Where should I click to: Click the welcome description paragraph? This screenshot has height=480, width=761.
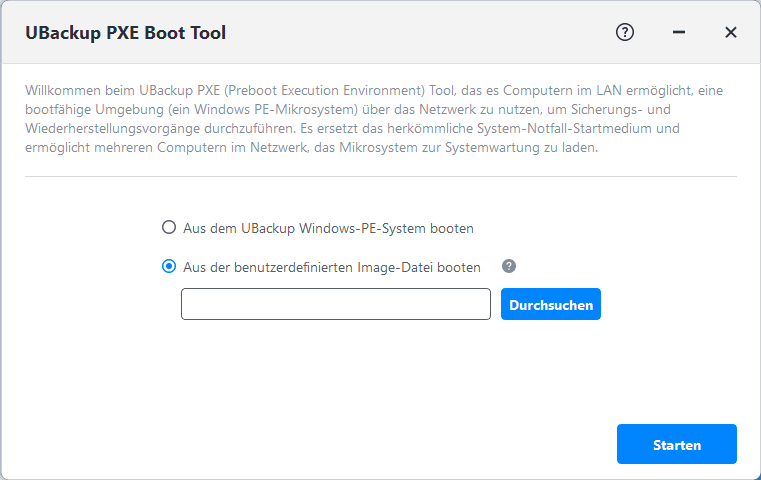point(380,119)
